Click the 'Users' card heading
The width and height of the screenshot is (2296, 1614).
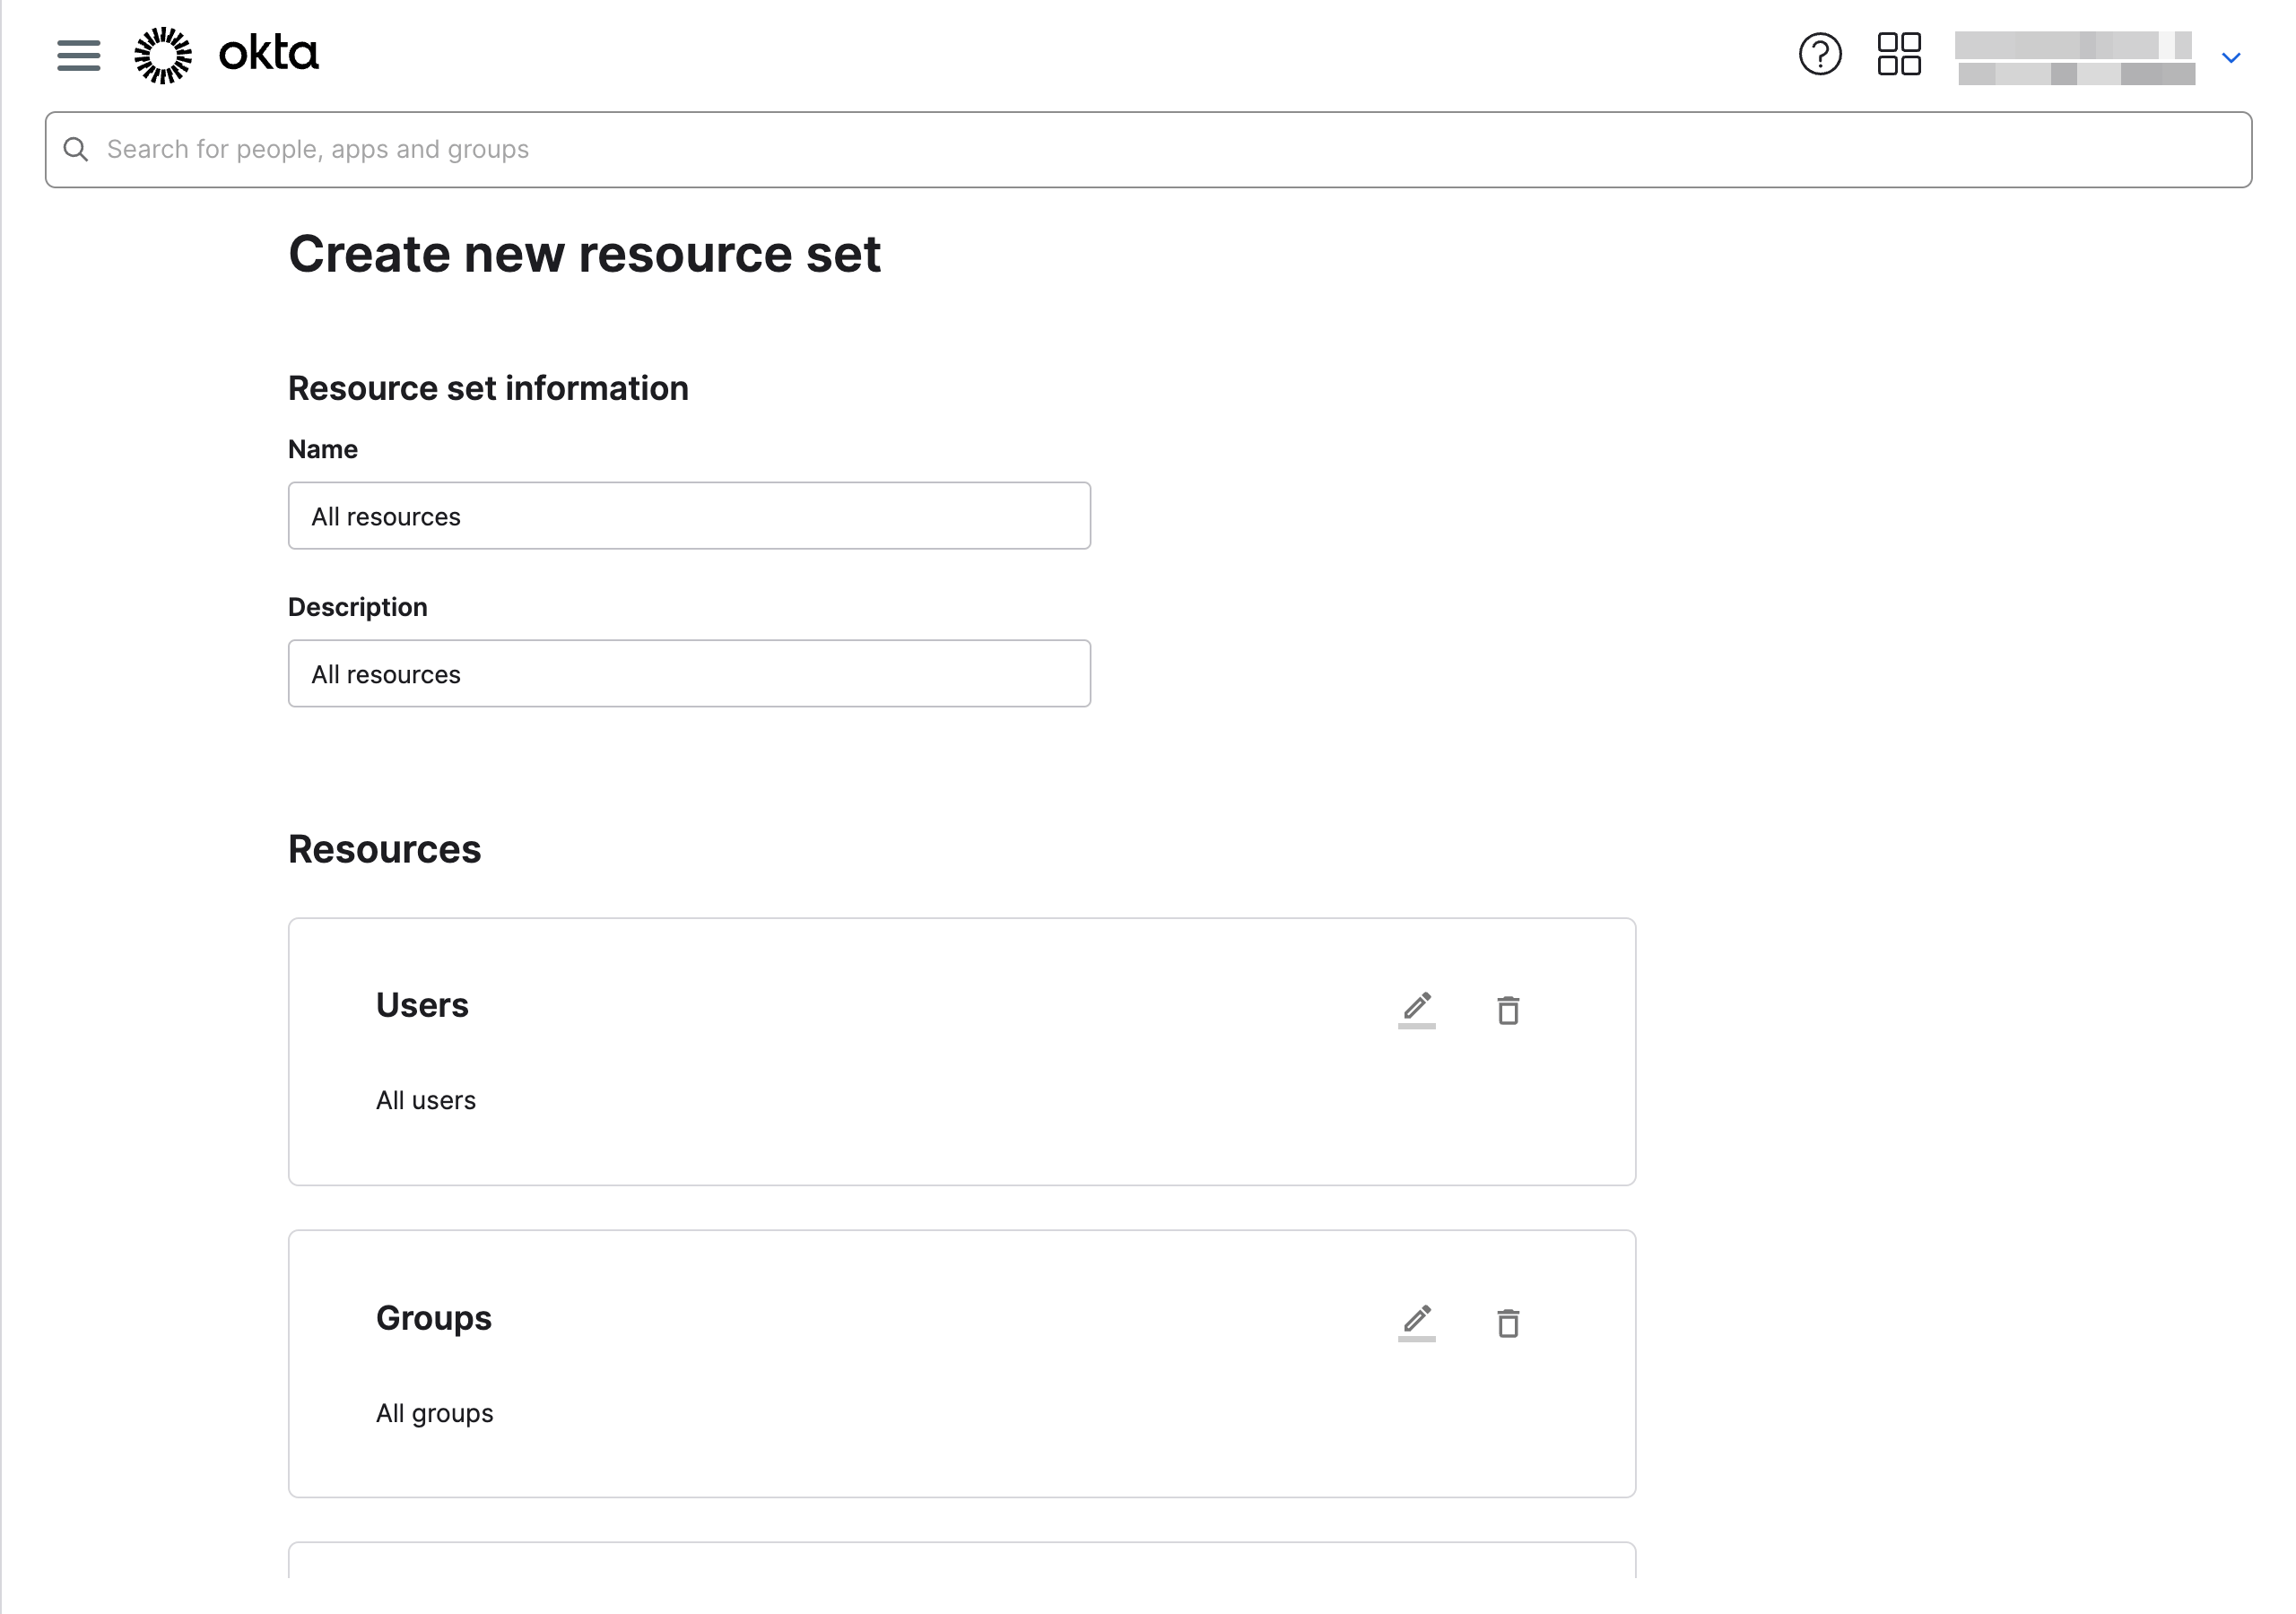(422, 1005)
